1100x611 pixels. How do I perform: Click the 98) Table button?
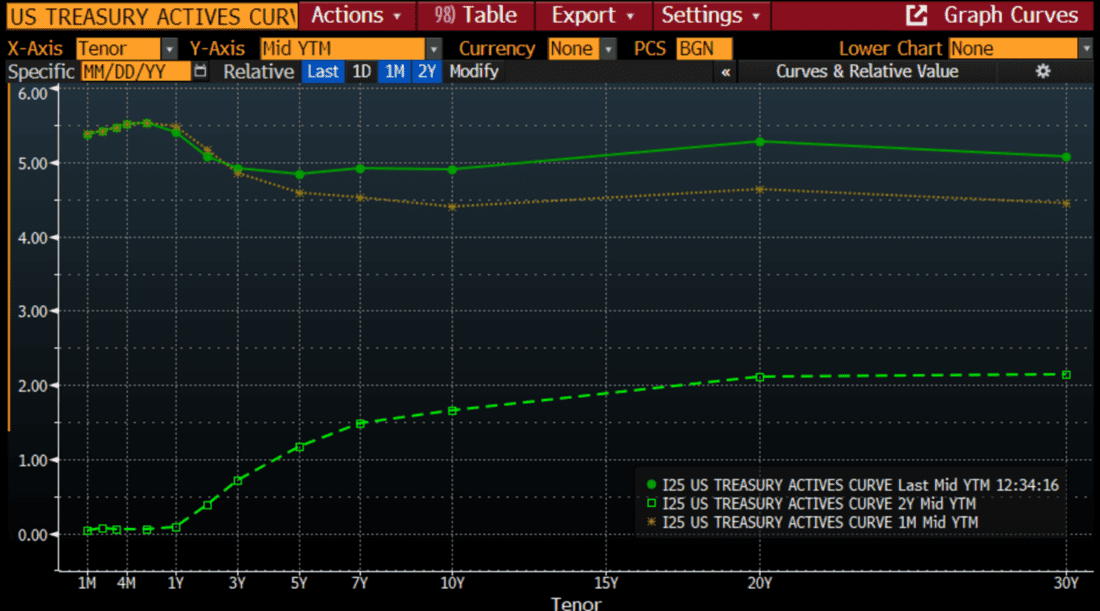click(x=475, y=16)
